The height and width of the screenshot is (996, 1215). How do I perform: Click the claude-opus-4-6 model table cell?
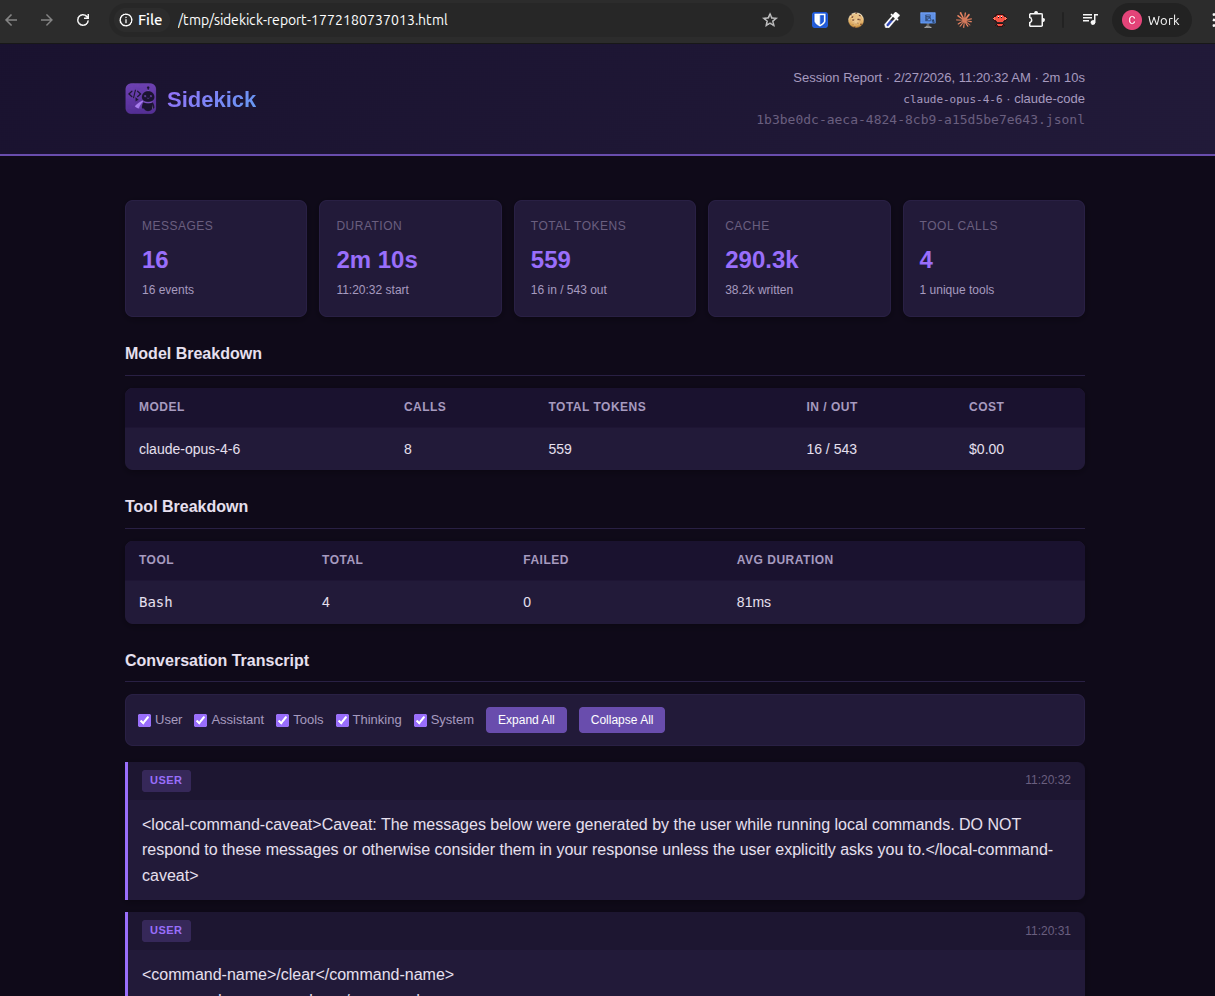click(190, 449)
